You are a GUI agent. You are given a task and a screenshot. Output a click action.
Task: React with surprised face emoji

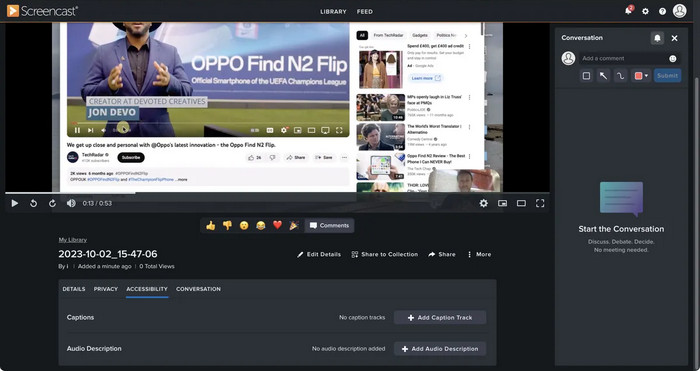[x=244, y=225]
